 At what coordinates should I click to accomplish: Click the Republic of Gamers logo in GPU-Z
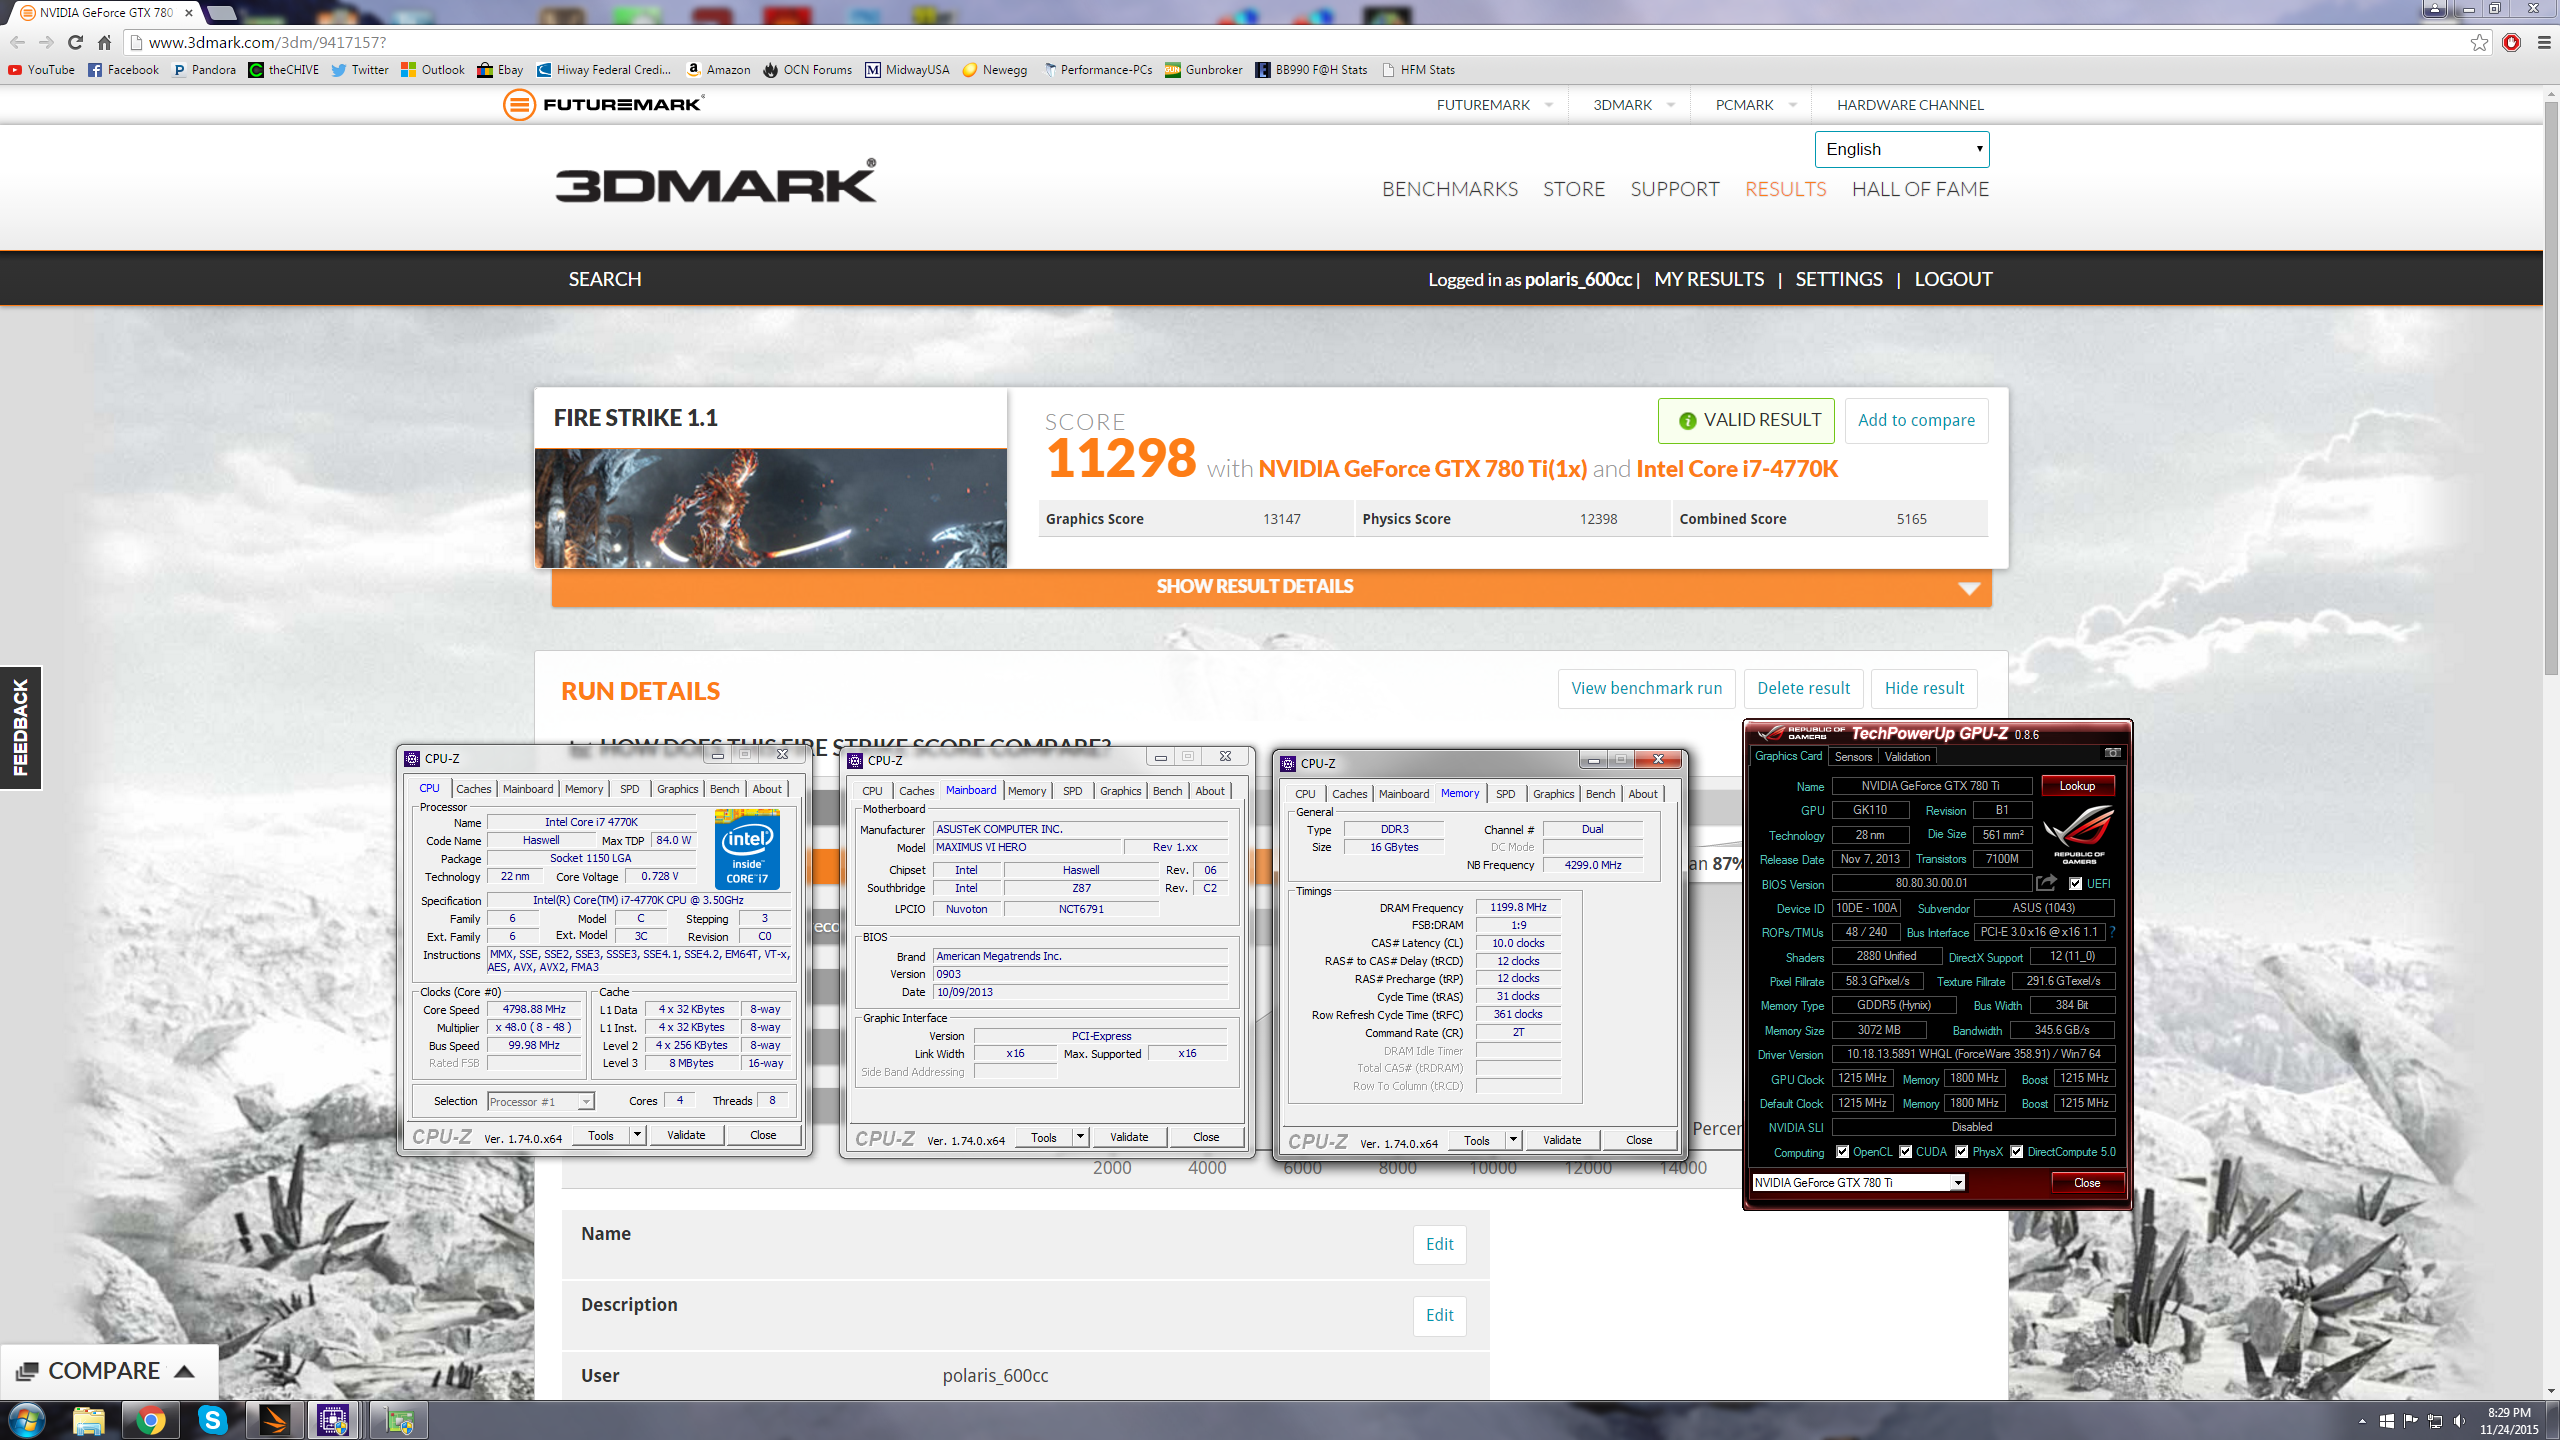(x=2078, y=833)
